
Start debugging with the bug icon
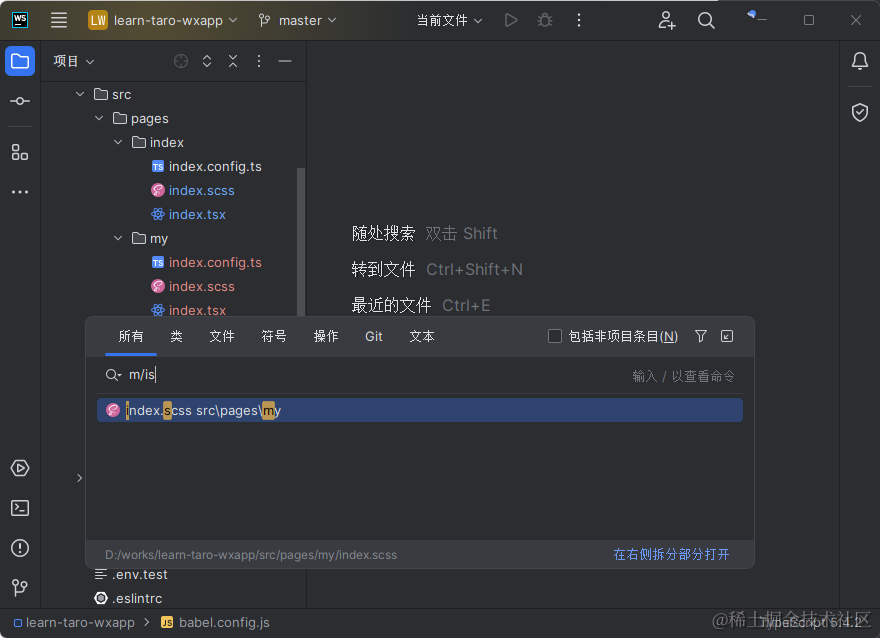545,20
